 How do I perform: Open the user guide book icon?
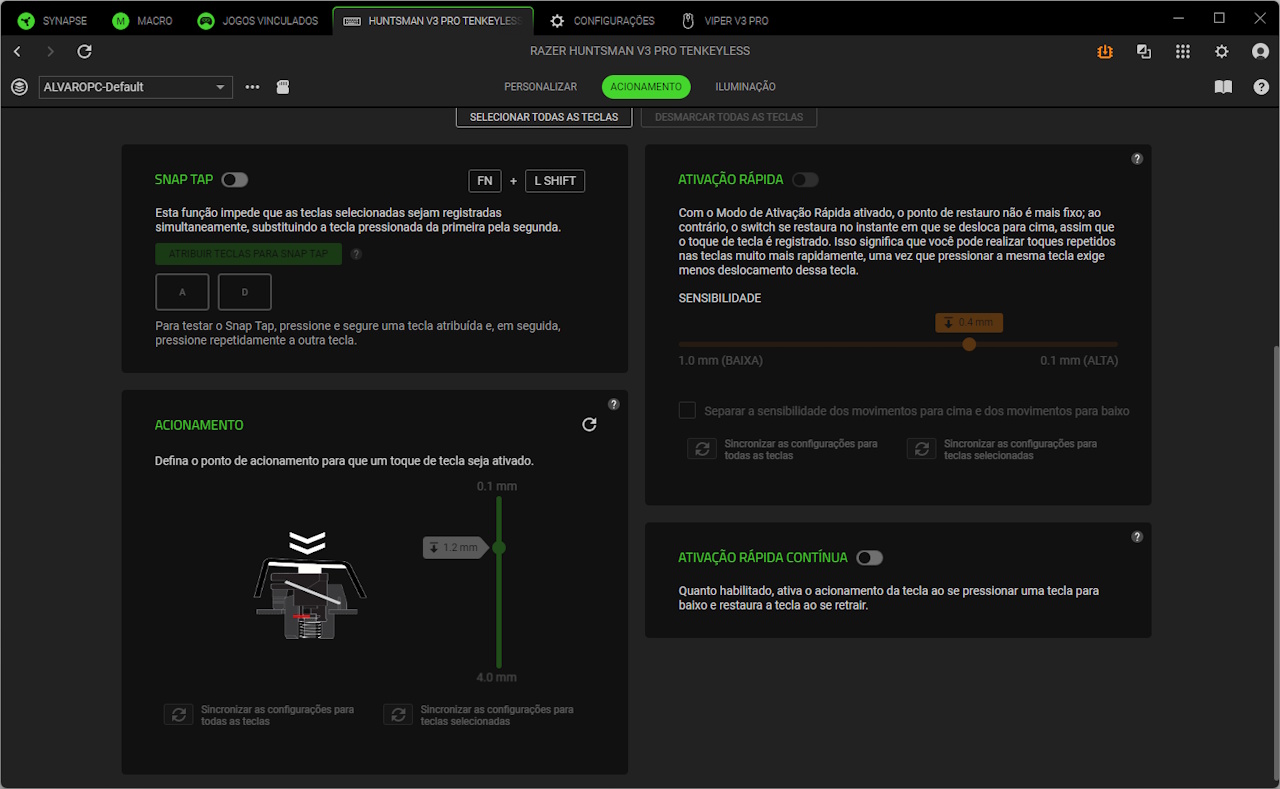[1223, 87]
